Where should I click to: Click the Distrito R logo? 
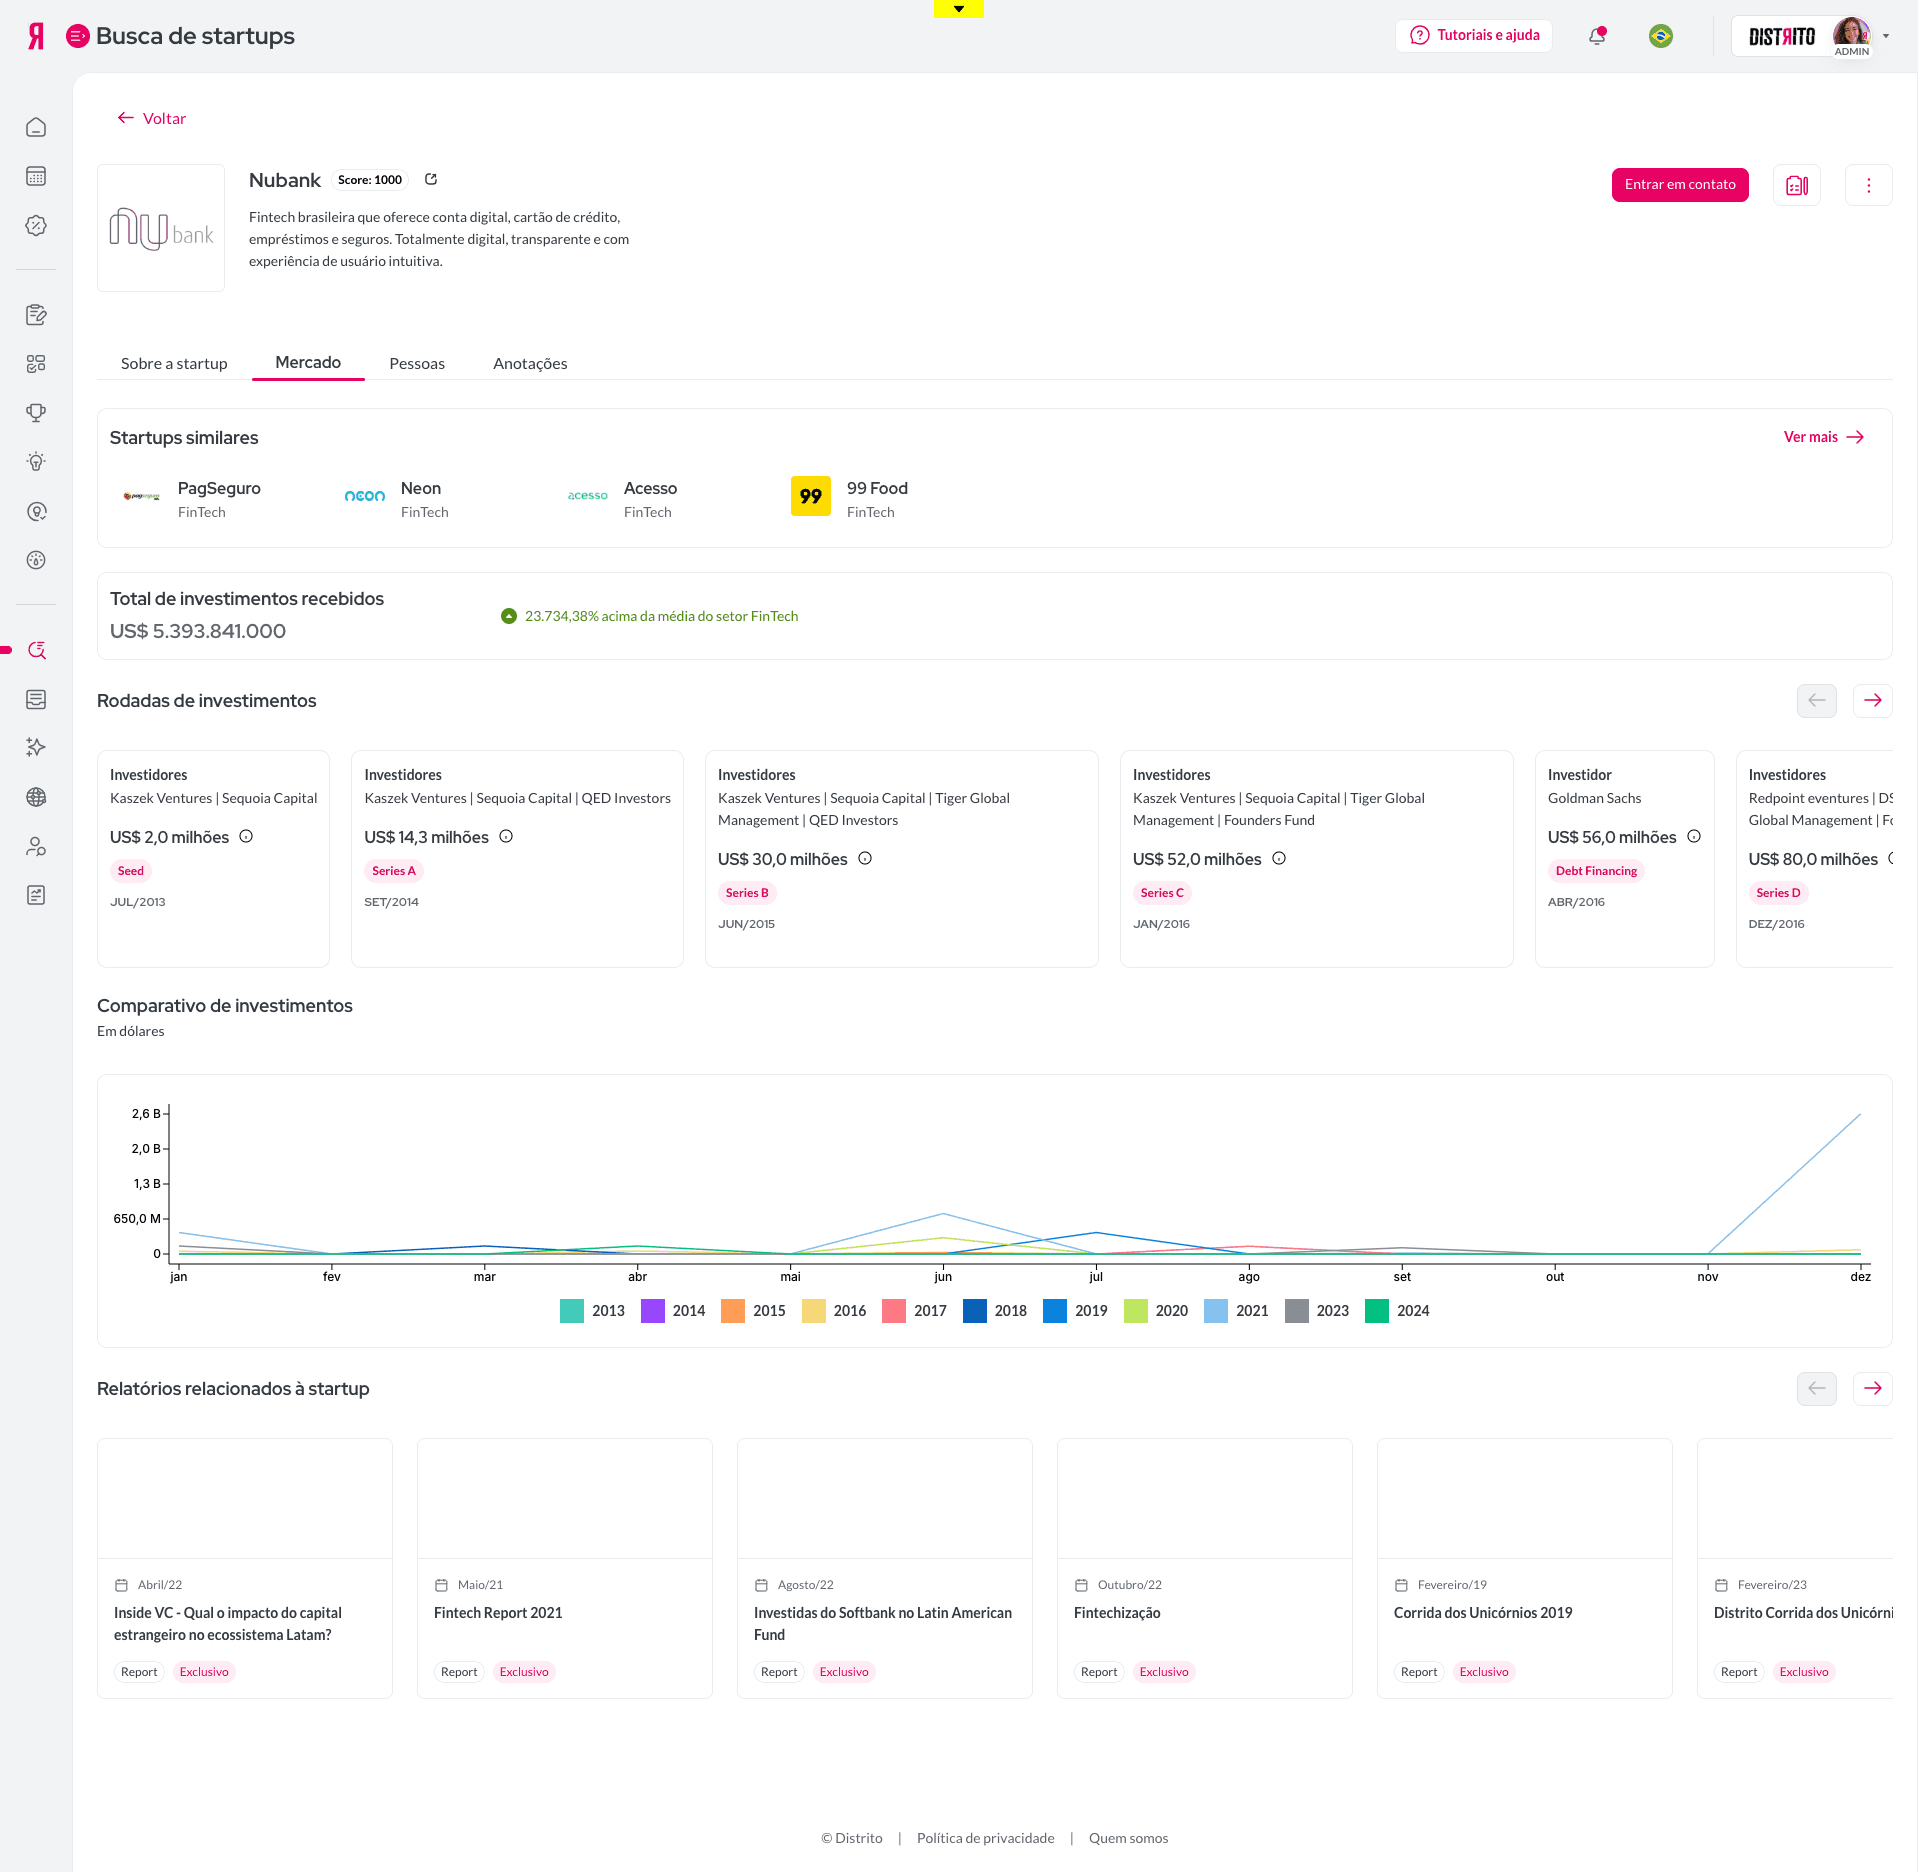36,36
